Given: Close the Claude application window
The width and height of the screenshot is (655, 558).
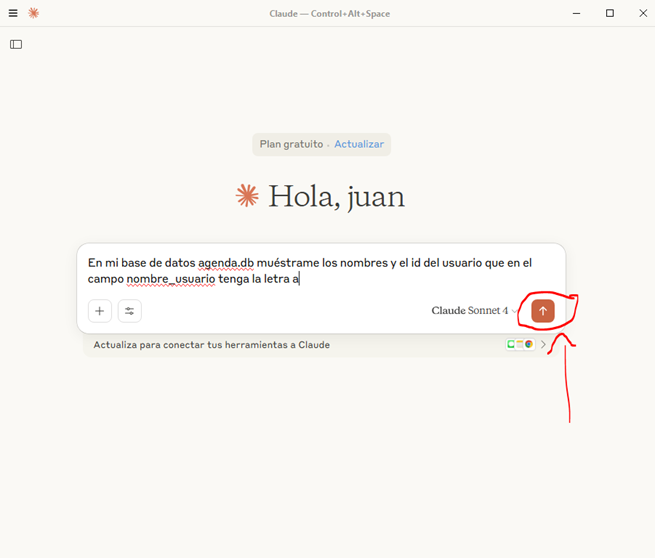Looking at the screenshot, I should point(640,13).
